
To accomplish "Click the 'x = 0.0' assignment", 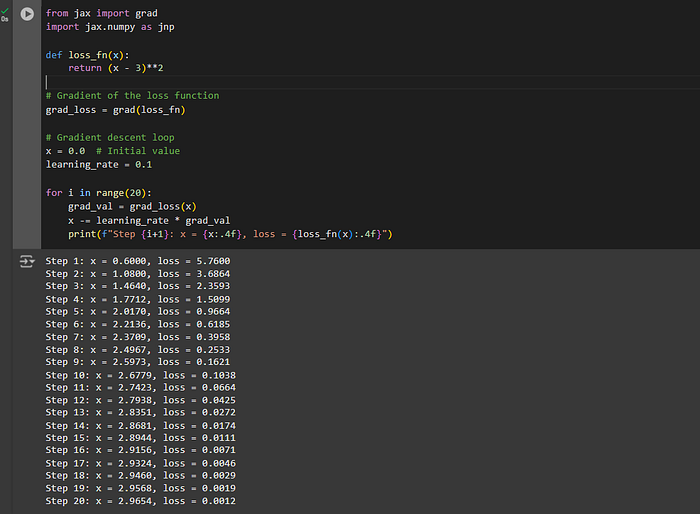I will click(x=65, y=151).
